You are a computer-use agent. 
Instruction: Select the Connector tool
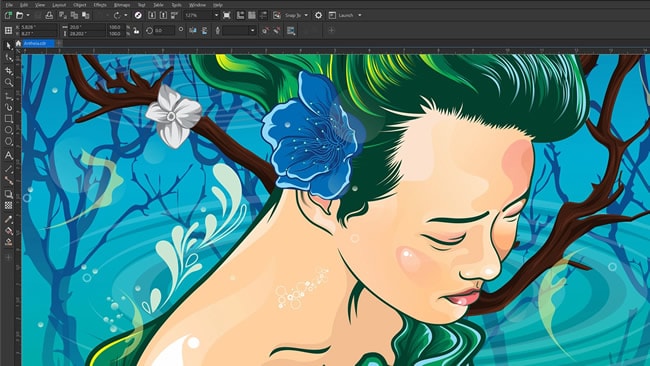(x=8, y=180)
